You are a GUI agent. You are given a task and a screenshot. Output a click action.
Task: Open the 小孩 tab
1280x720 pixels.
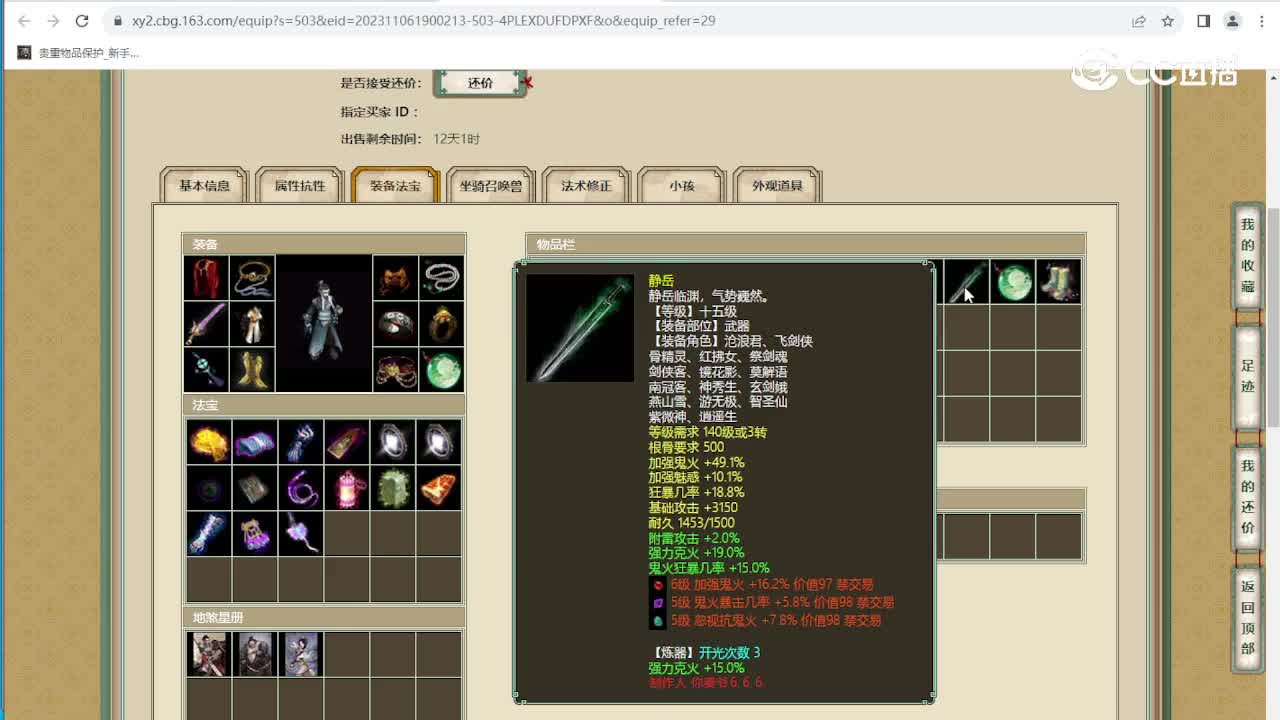(682, 186)
